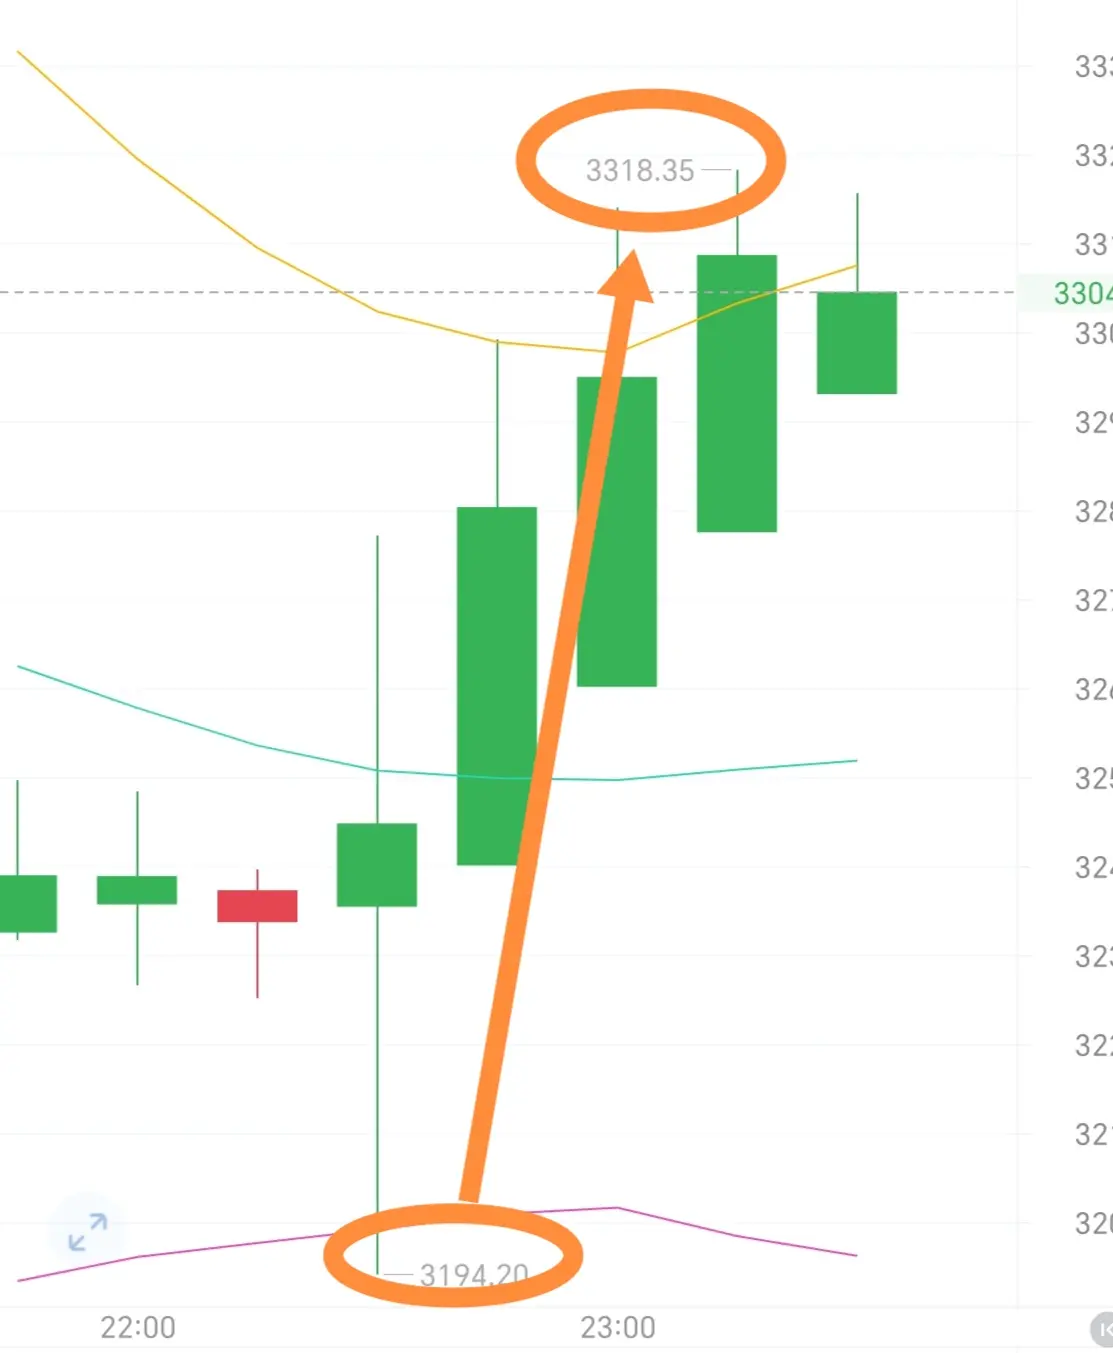Select the rightmost green candle body
1113x1353 pixels.
point(857,343)
